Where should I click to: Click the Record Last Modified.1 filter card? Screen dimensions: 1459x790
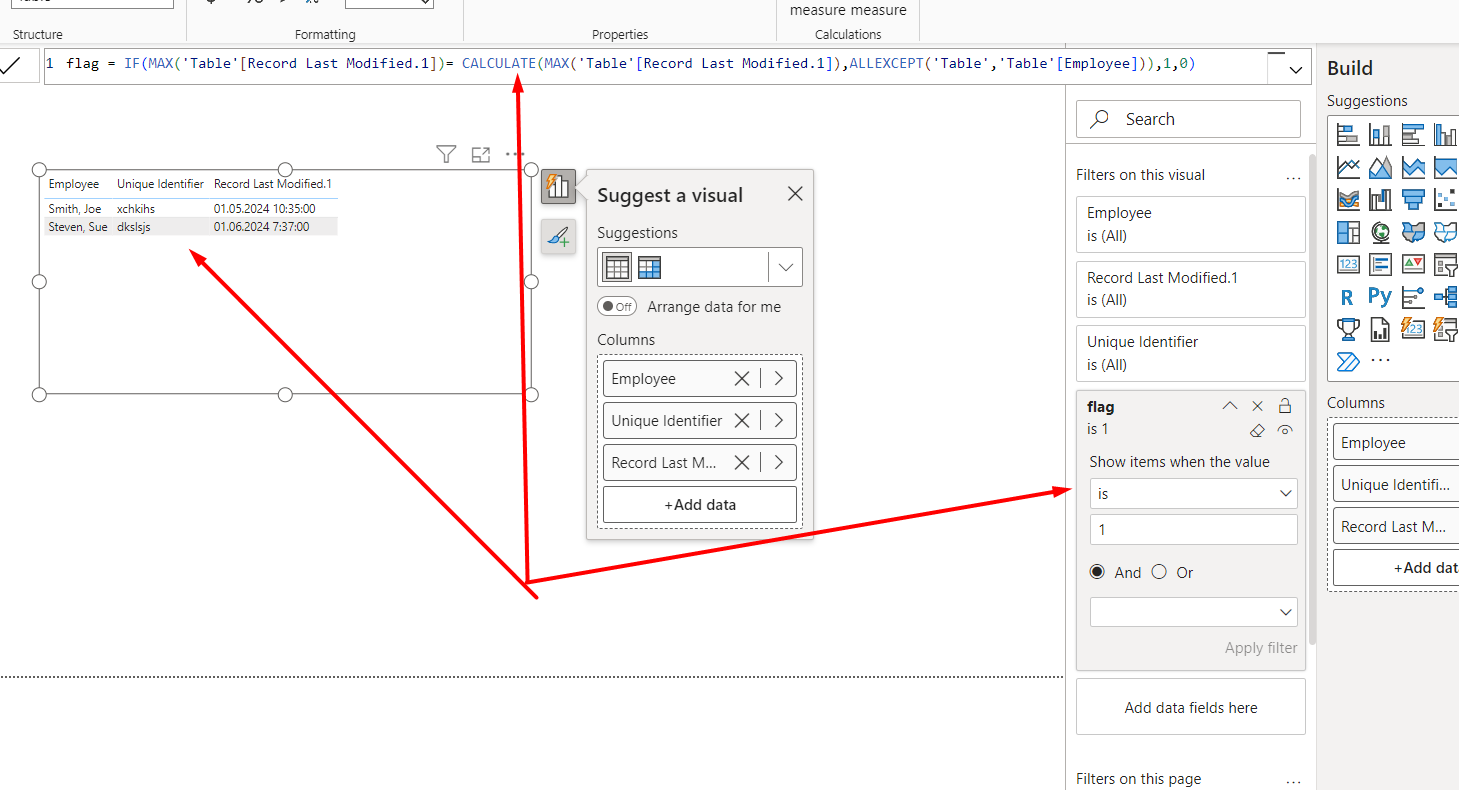[1191, 289]
